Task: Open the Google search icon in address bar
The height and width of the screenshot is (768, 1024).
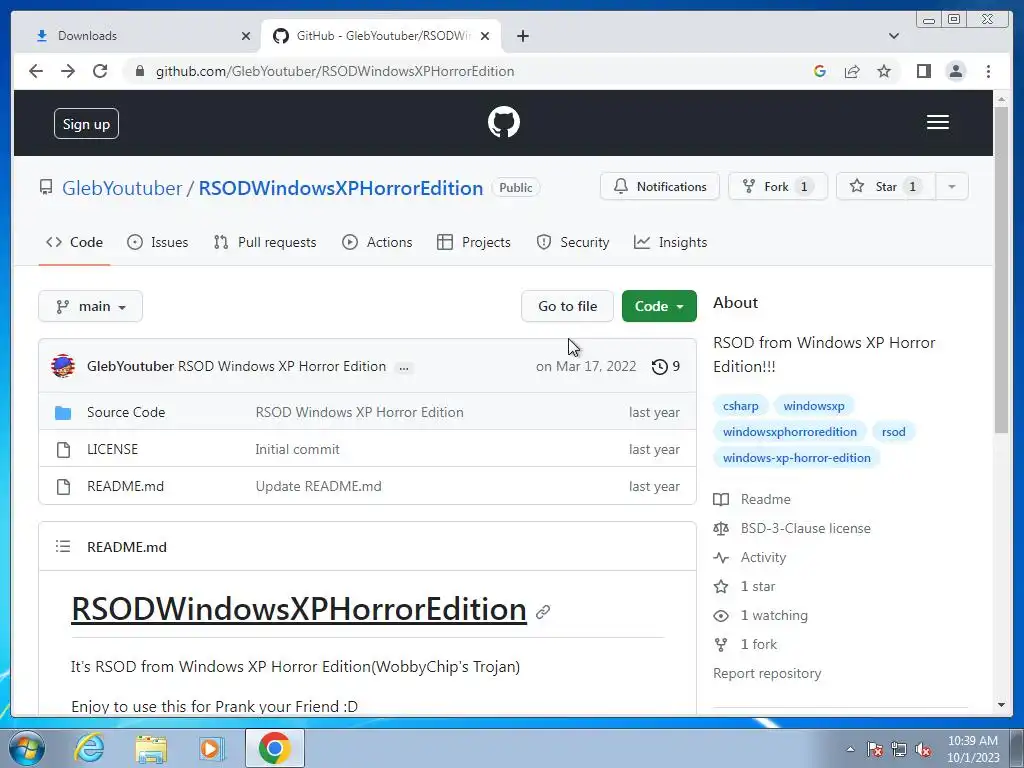Action: tap(820, 71)
